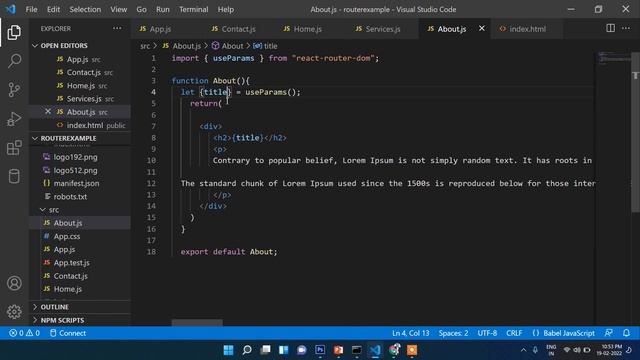
Task: Open taskbar Search
Action: tap(247, 350)
